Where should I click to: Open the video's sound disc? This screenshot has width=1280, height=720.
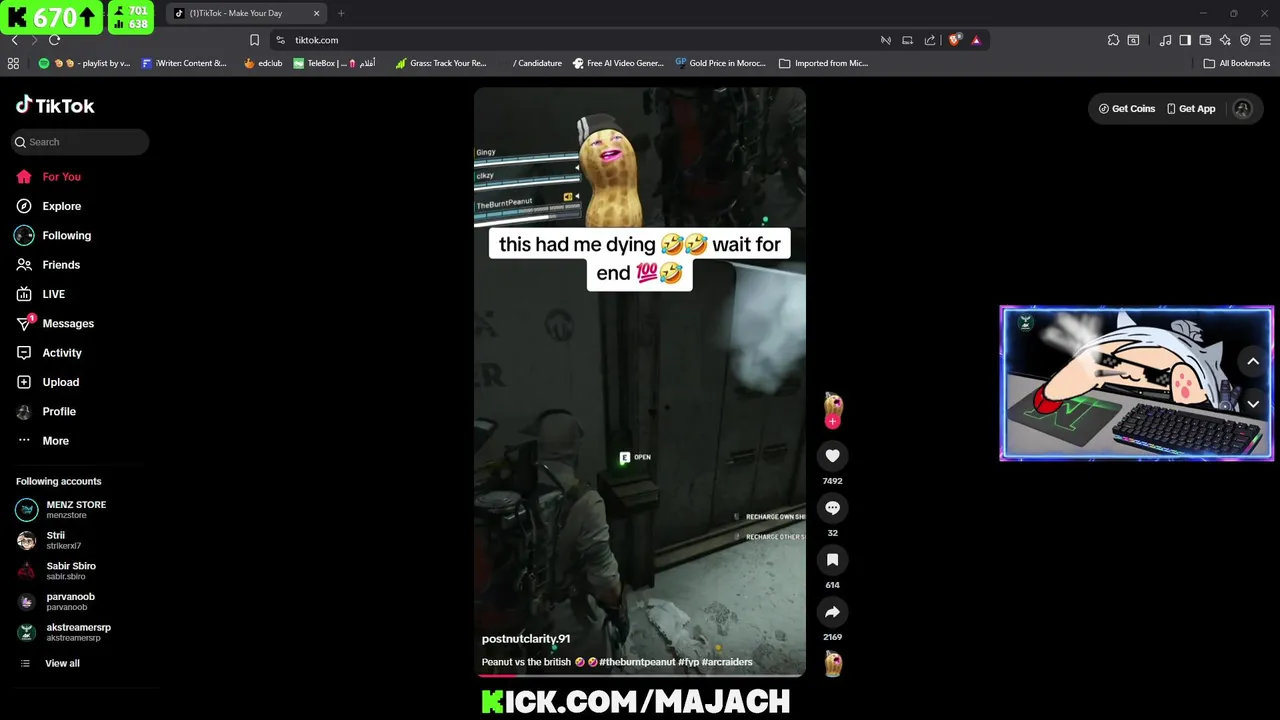[x=832, y=663]
